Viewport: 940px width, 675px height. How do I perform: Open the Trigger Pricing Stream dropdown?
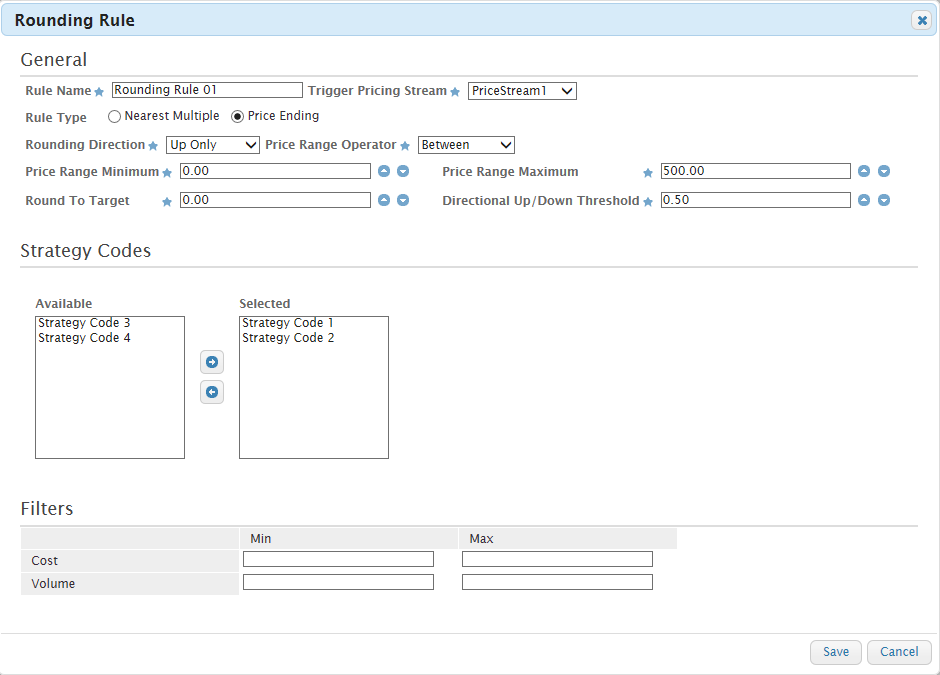coord(522,91)
